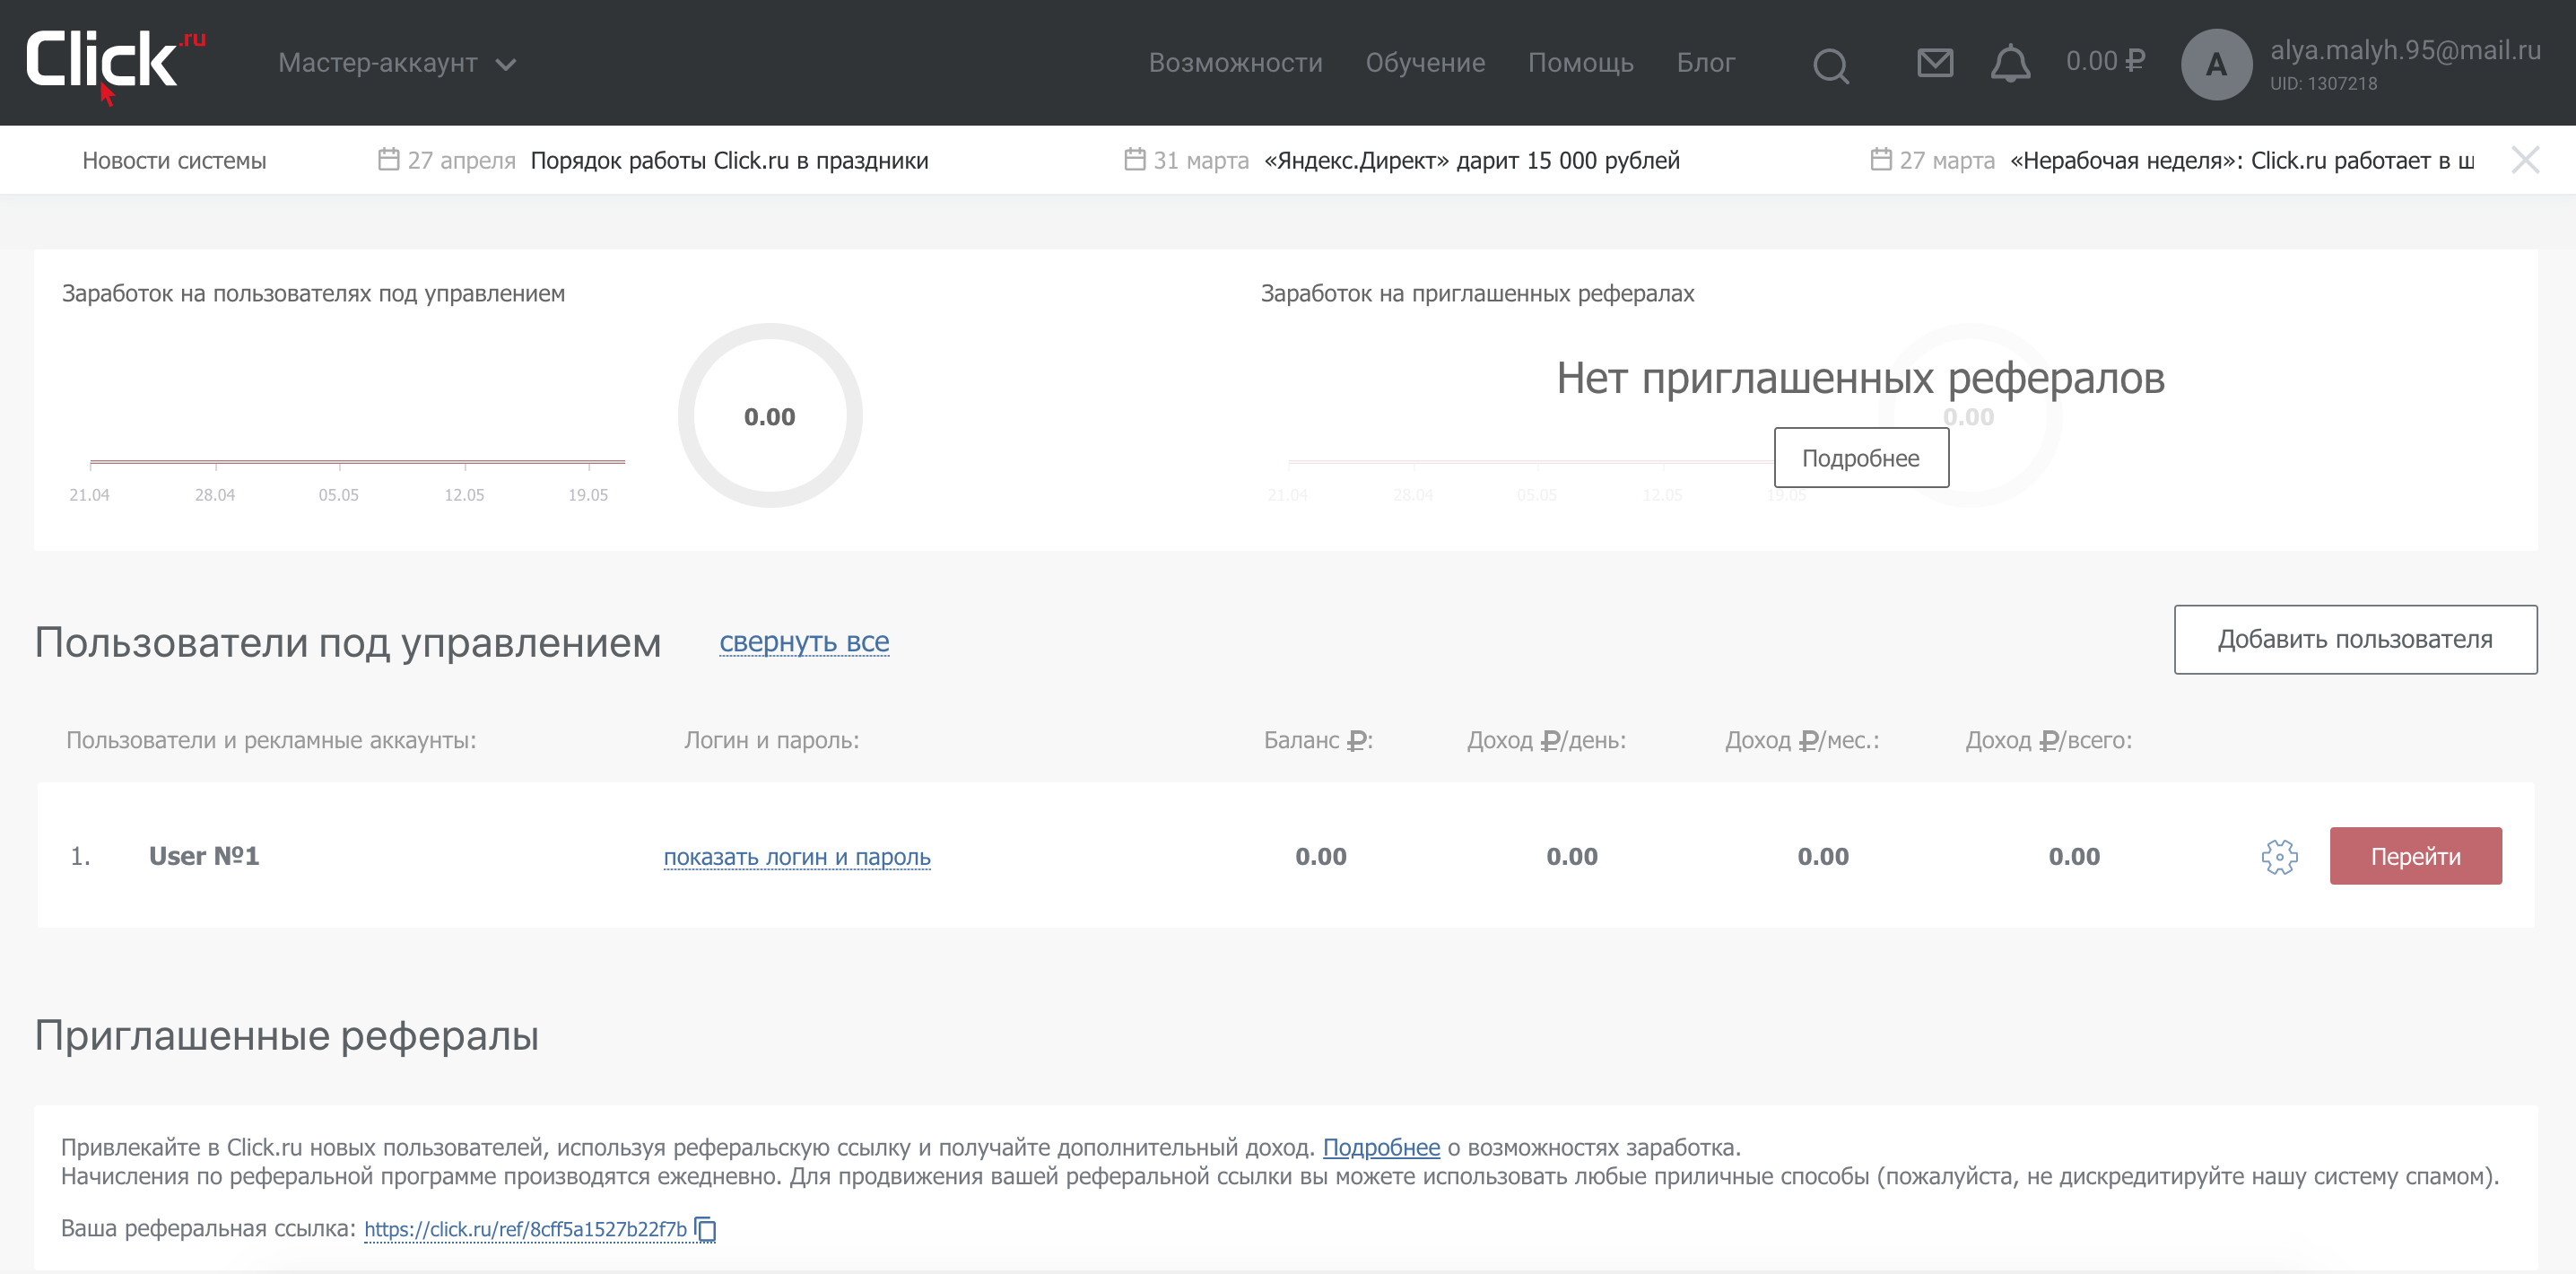
Task: Select the User №1 row name
Action: pos(204,856)
